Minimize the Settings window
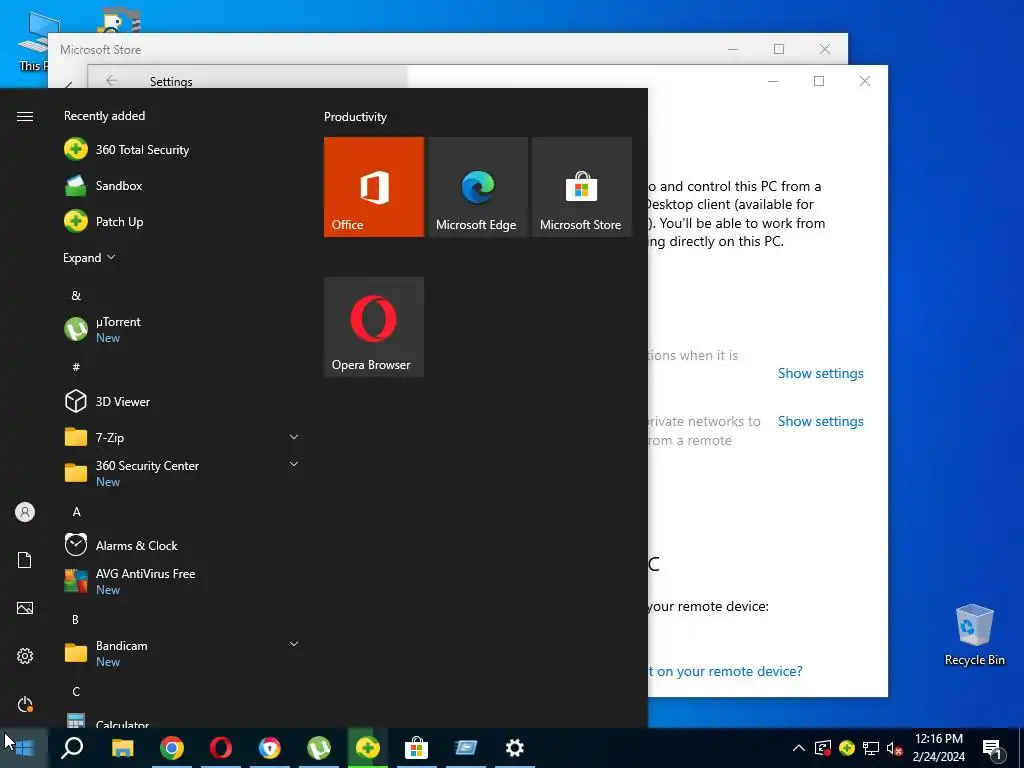The width and height of the screenshot is (1024, 768). click(x=773, y=81)
